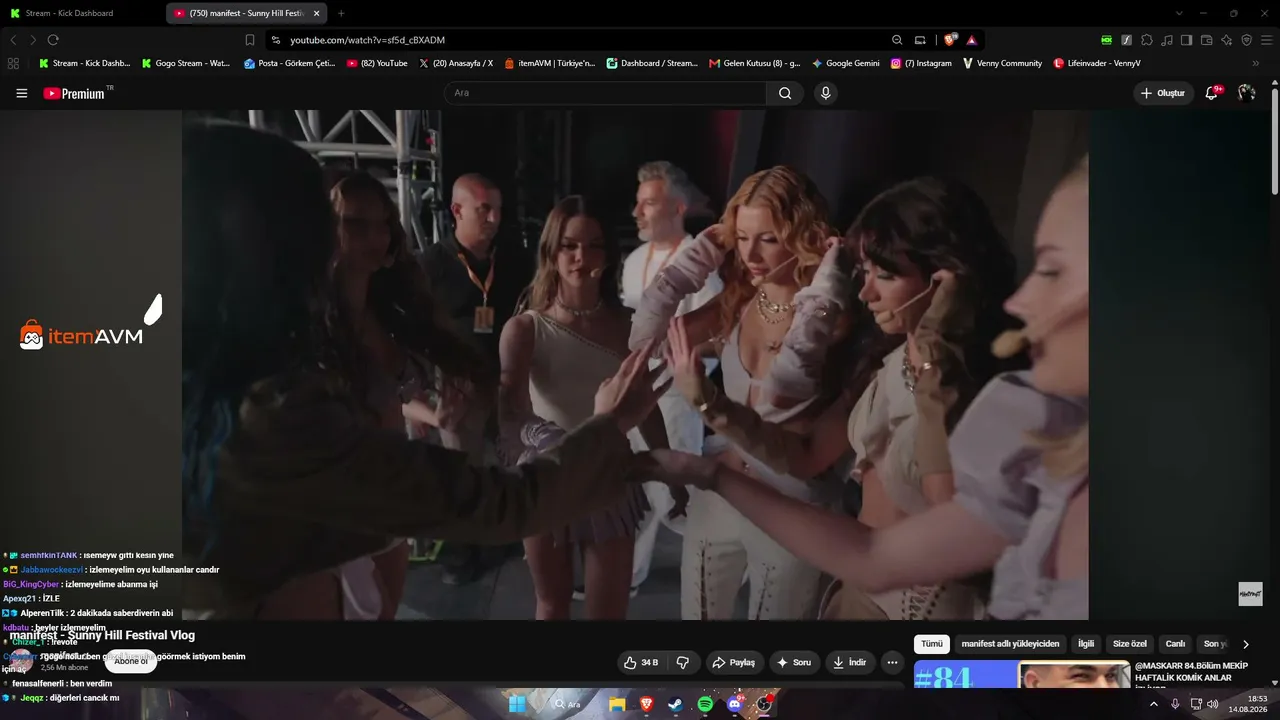Close the manifest YouTube tab
1280x720 pixels.
tap(316, 13)
